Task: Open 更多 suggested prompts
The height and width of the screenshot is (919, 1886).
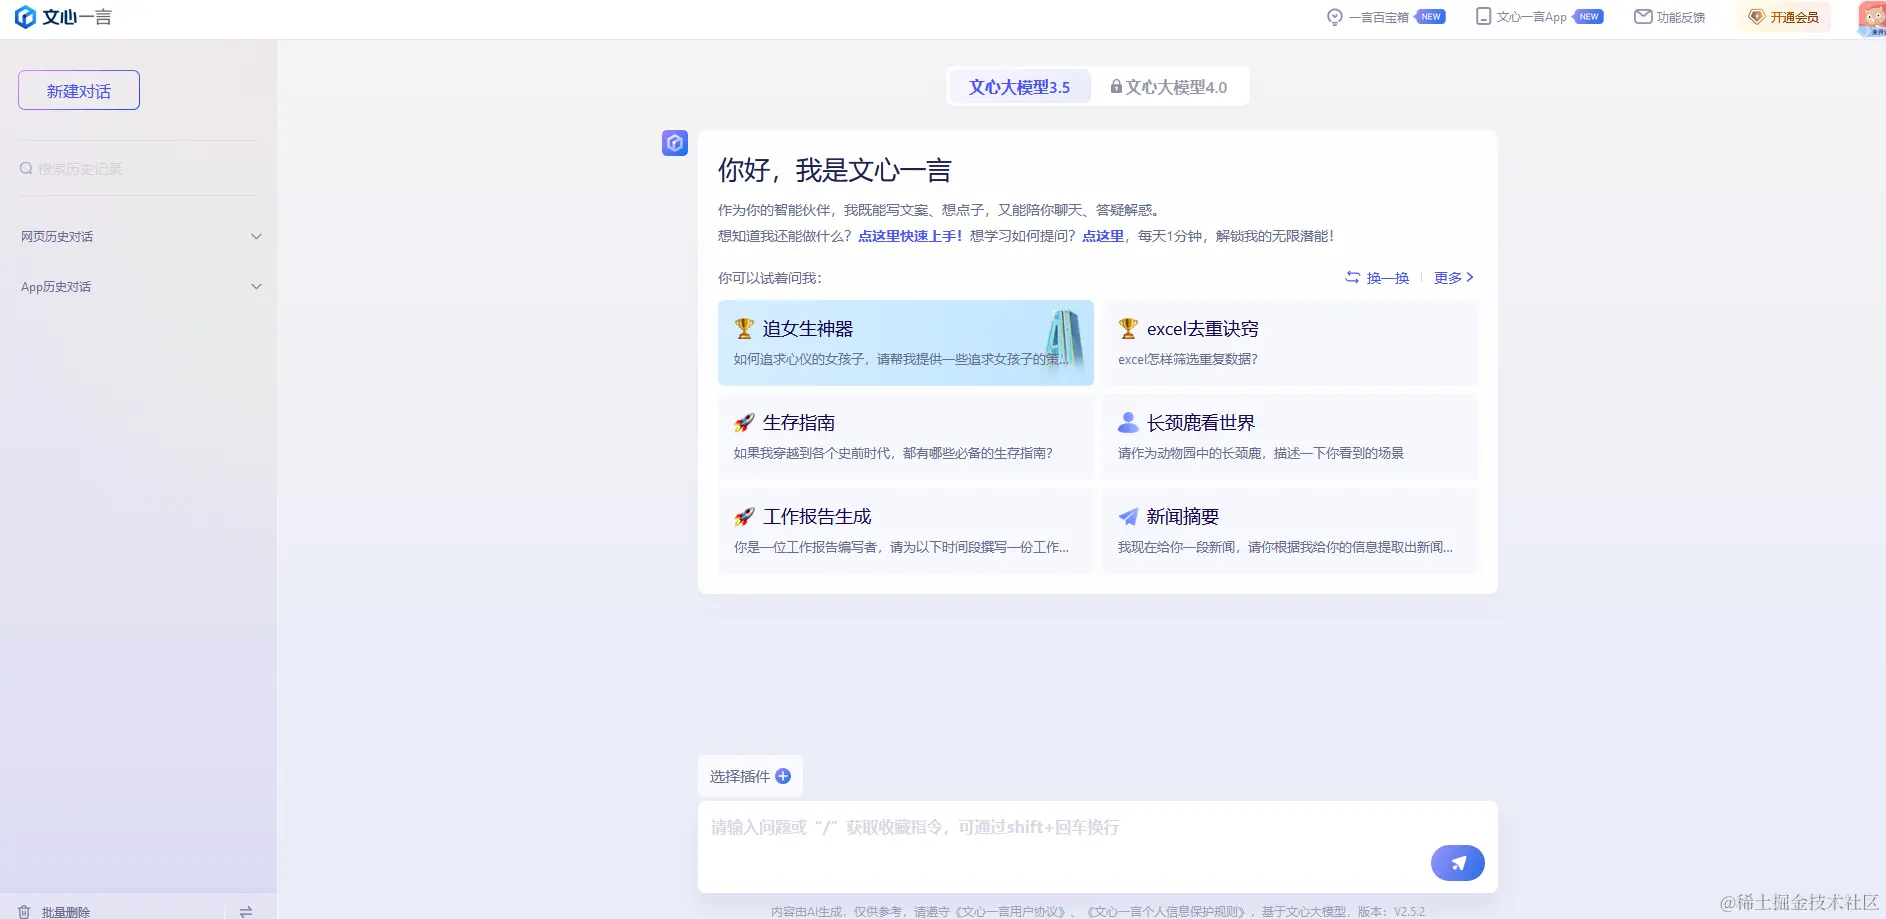Action: [x=1454, y=278]
